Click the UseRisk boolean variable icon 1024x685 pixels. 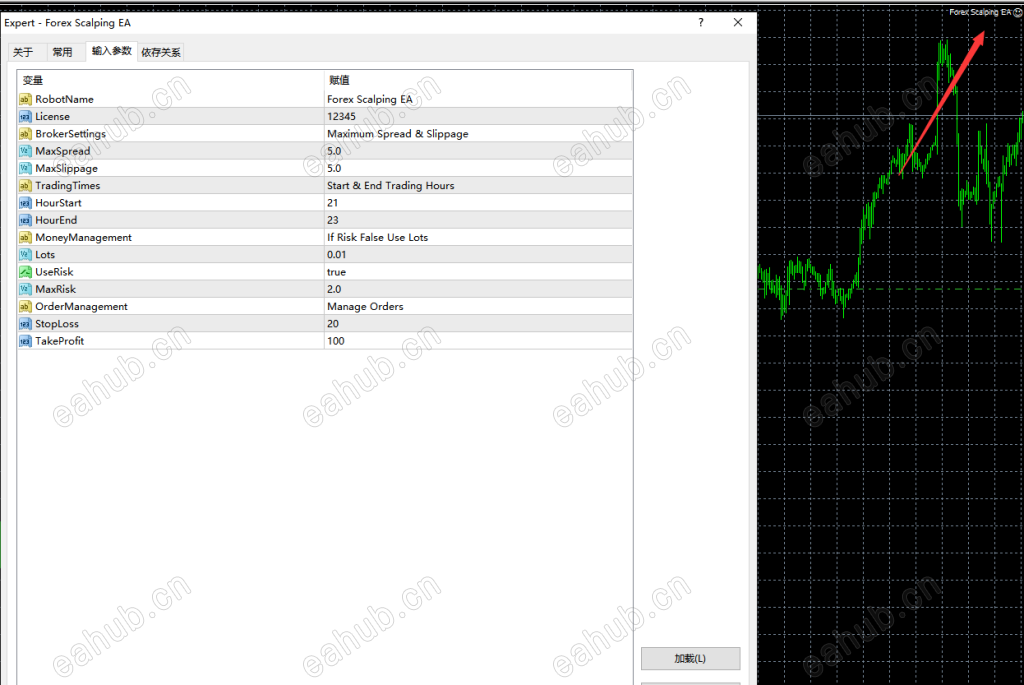[x=25, y=272]
